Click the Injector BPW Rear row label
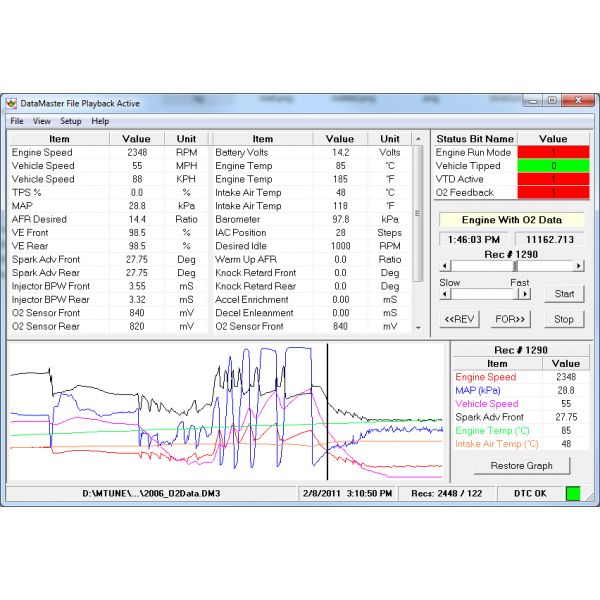600x600 pixels. (x=51, y=300)
